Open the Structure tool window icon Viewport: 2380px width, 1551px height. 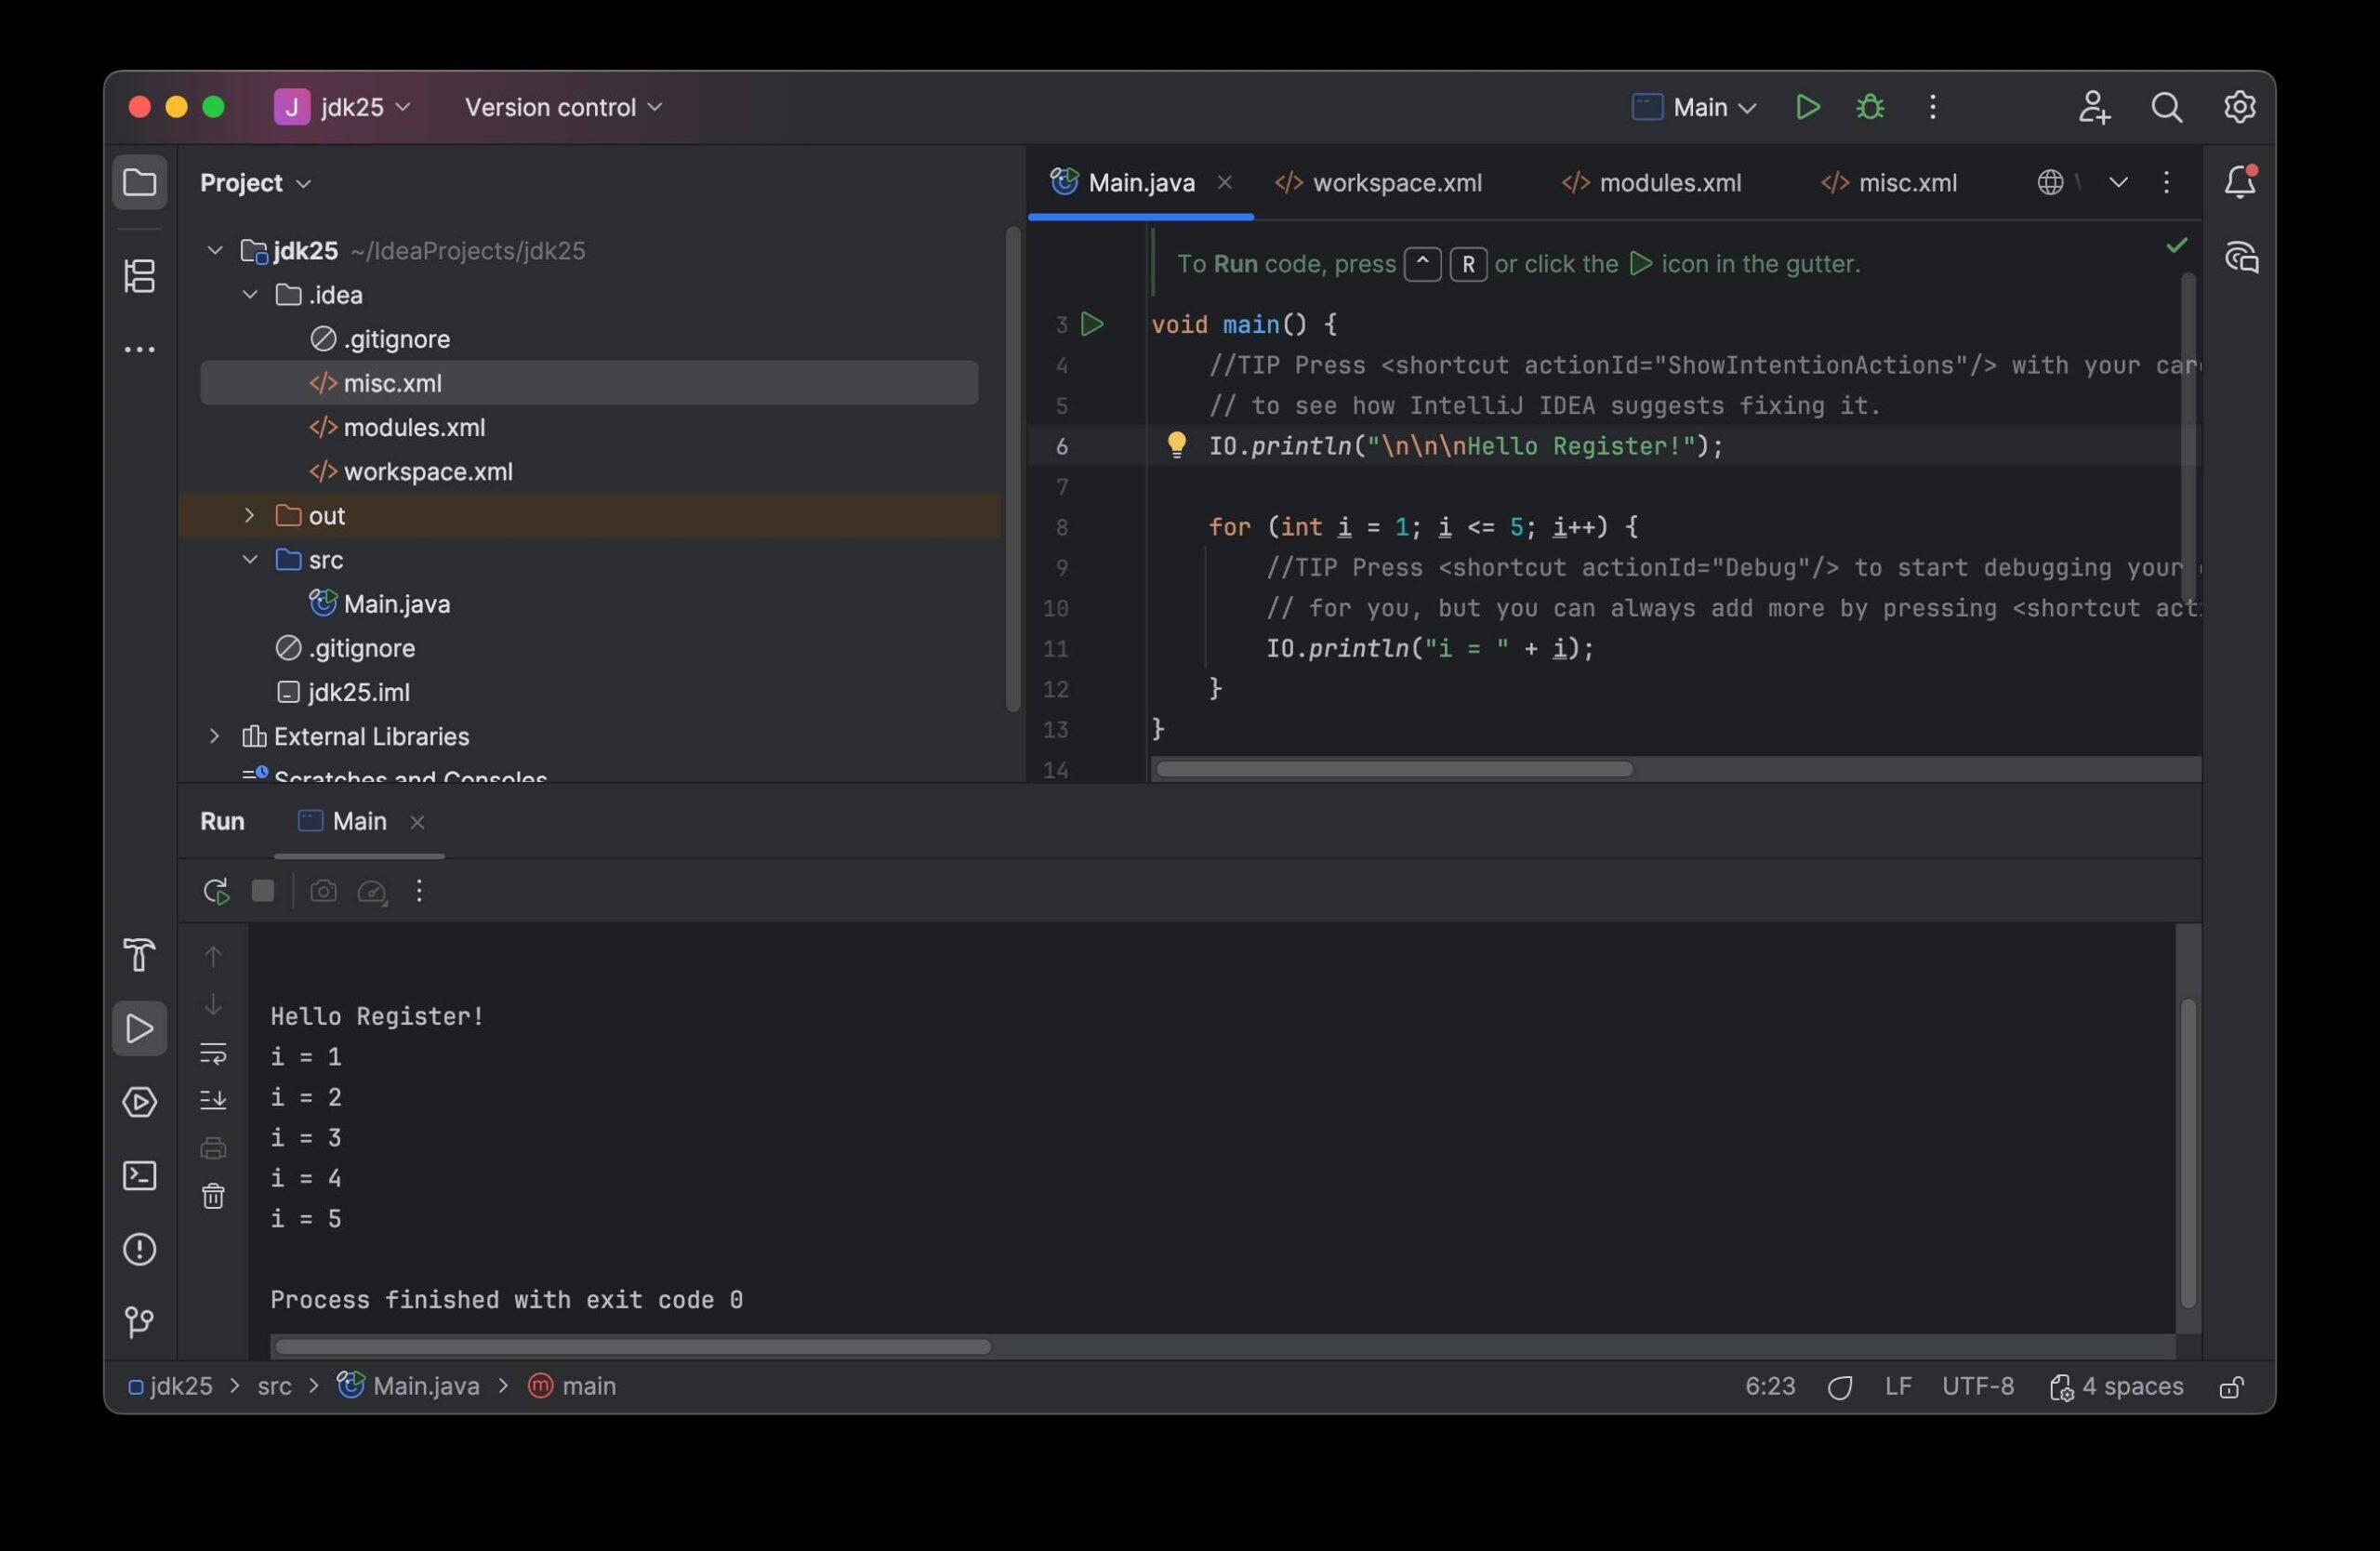click(140, 276)
